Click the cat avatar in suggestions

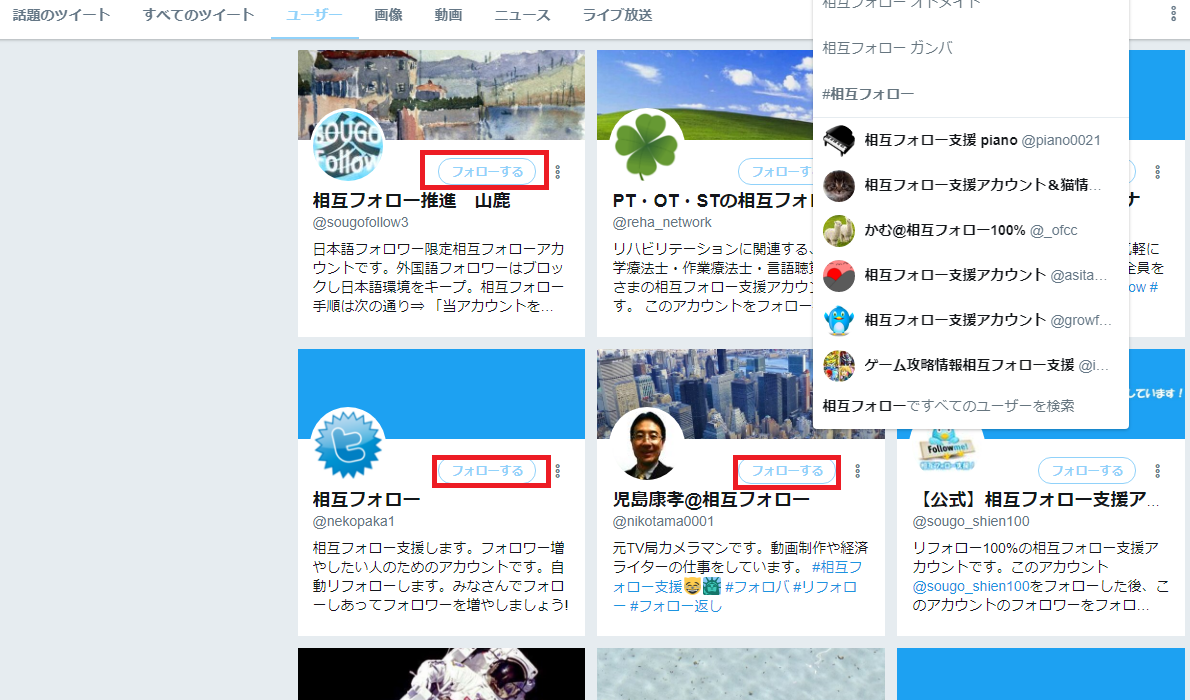point(839,186)
